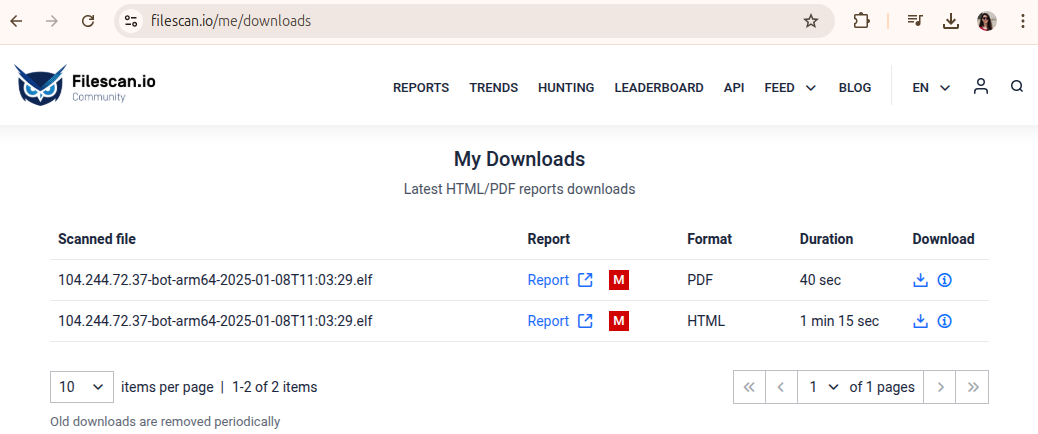Go to the REPORTS menu
This screenshot has height=434, width=1038.
pyautogui.click(x=421, y=87)
